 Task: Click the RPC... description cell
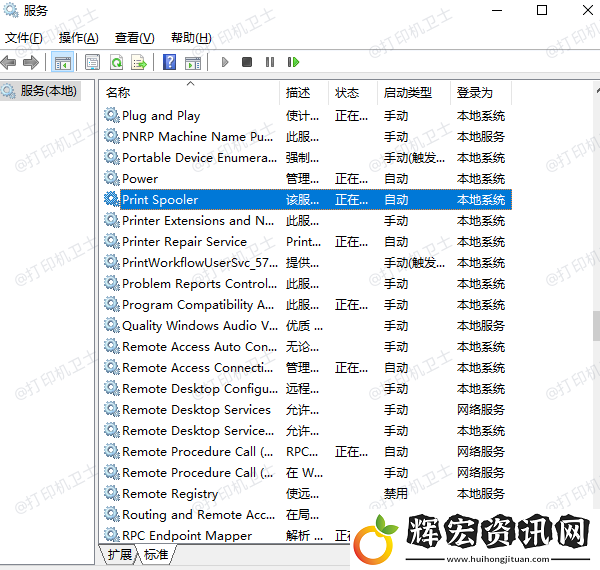click(302, 452)
